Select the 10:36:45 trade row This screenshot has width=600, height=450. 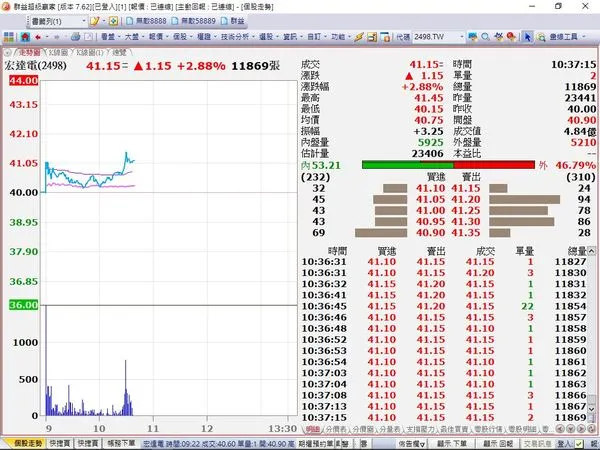pos(444,307)
